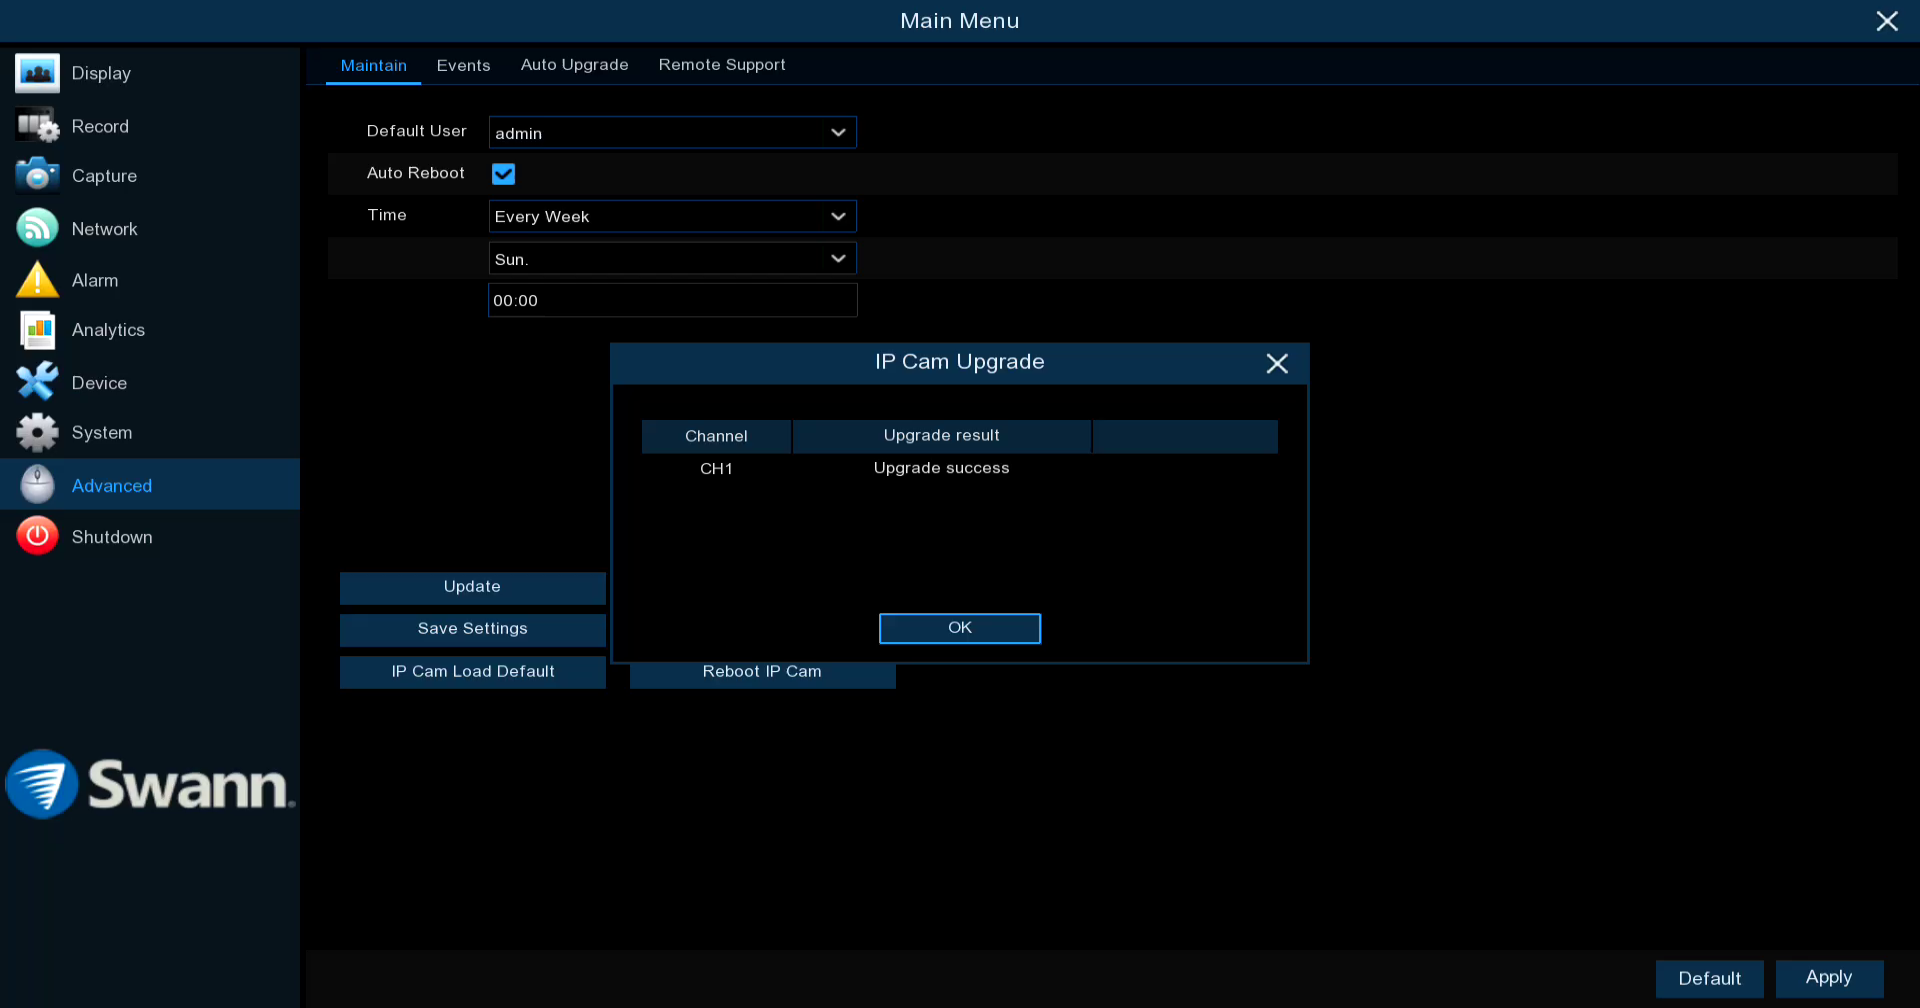Open the Analytics chart icon
The height and width of the screenshot is (1008, 1920).
(x=37, y=330)
